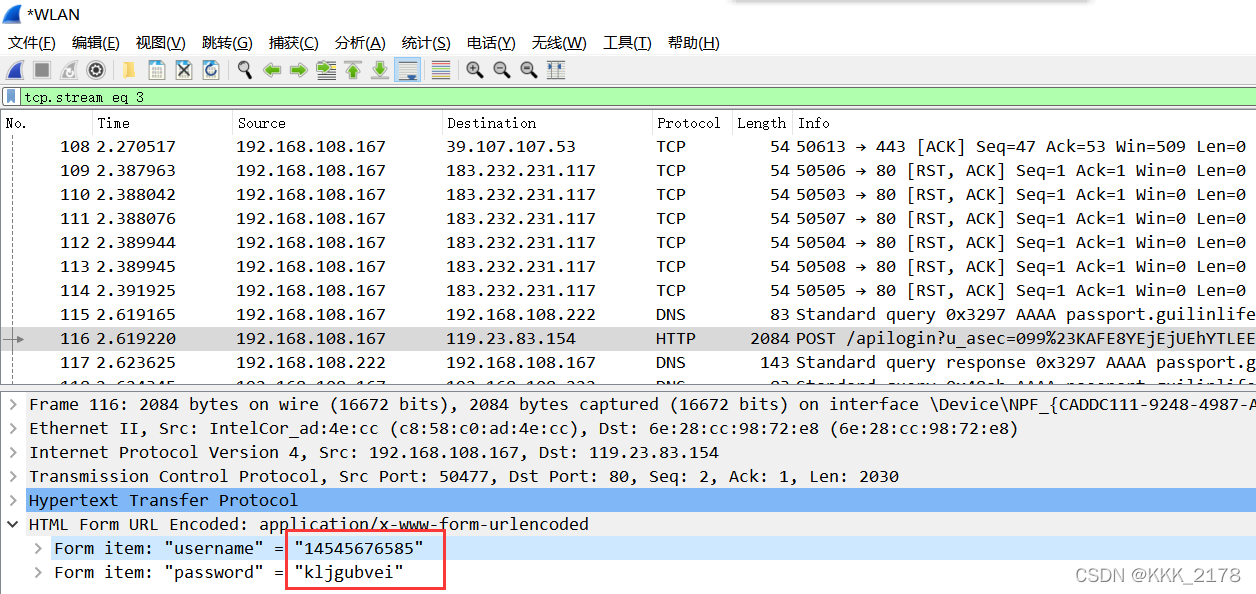Open the 工具(T) menu
1256x594 pixels.
click(627, 43)
